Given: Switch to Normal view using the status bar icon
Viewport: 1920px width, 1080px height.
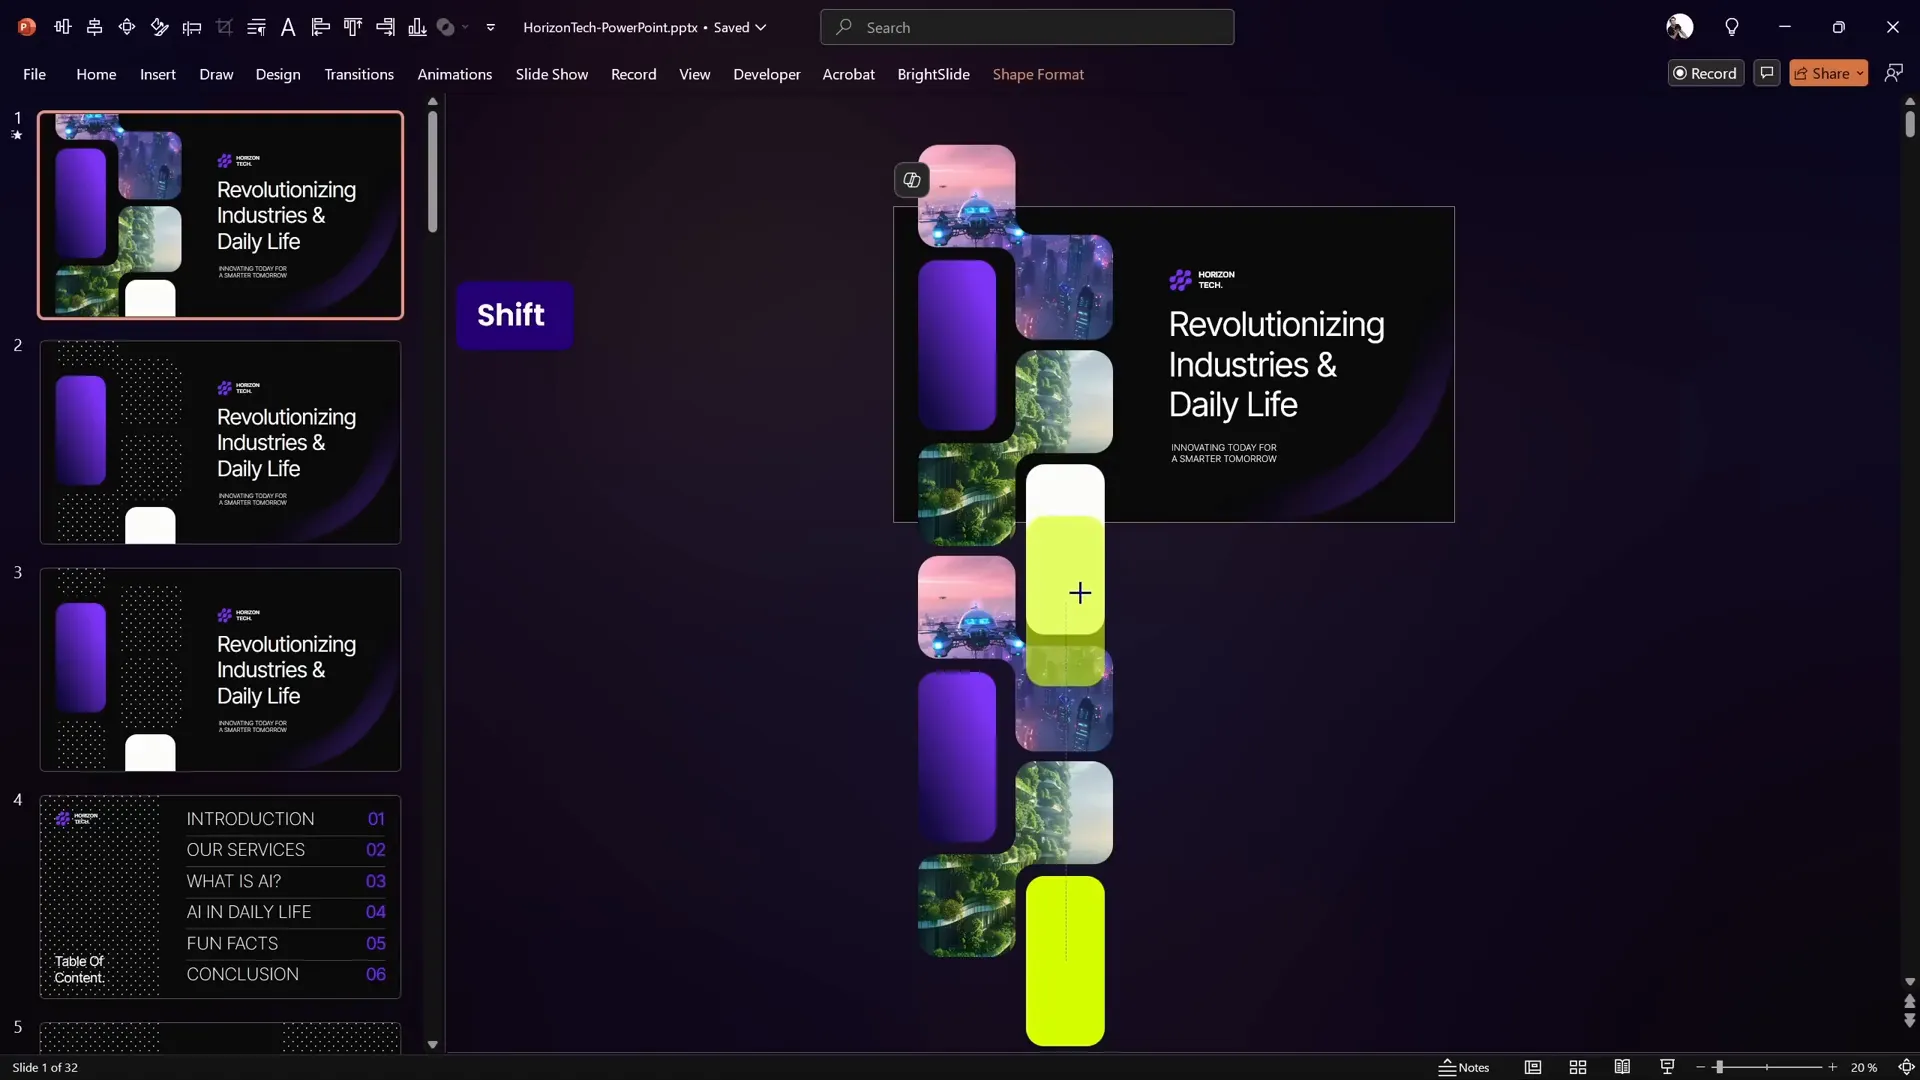Looking at the screenshot, I should pyautogui.click(x=1535, y=1068).
